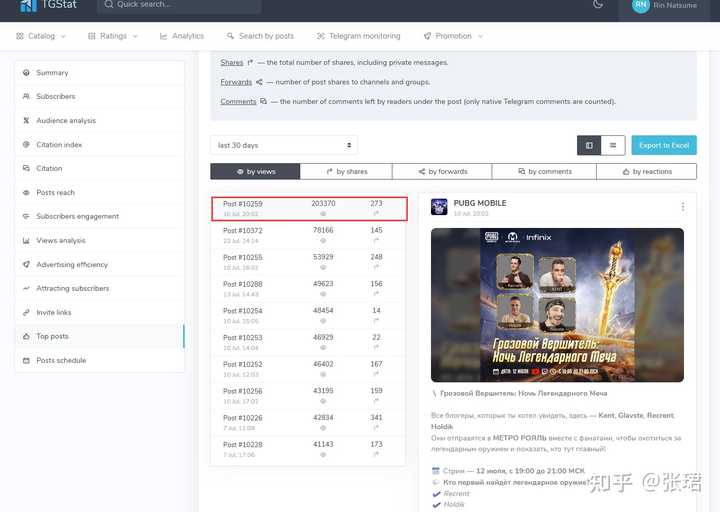Sort posts by forwards tab
This screenshot has height=512, width=720.
click(x=442, y=171)
